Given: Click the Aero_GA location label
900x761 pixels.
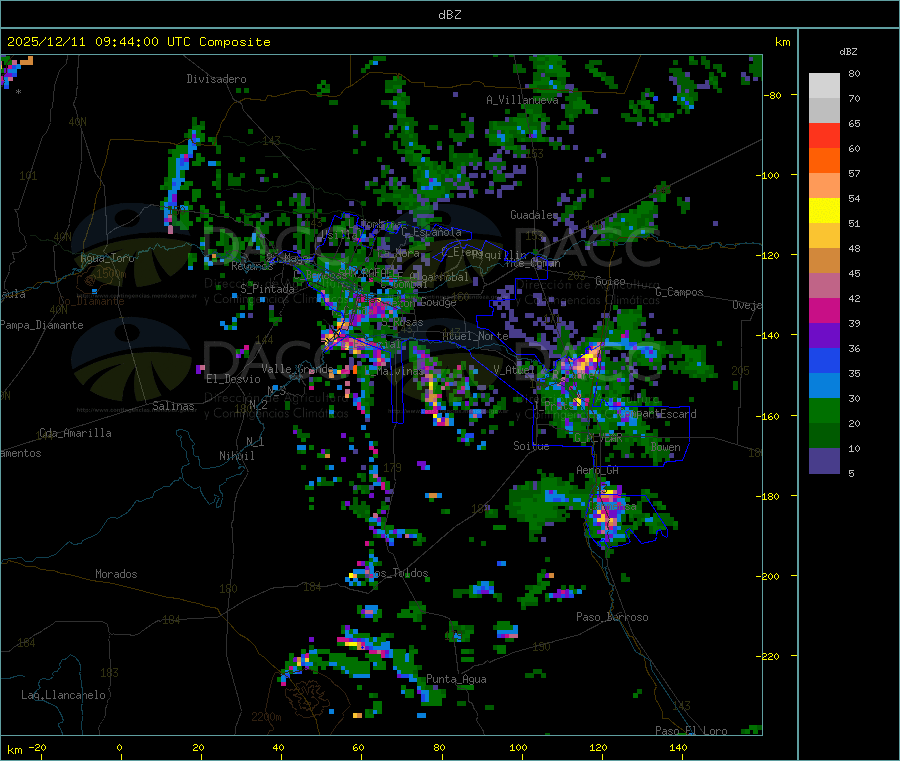Looking at the screenshot, I should 598,471.
